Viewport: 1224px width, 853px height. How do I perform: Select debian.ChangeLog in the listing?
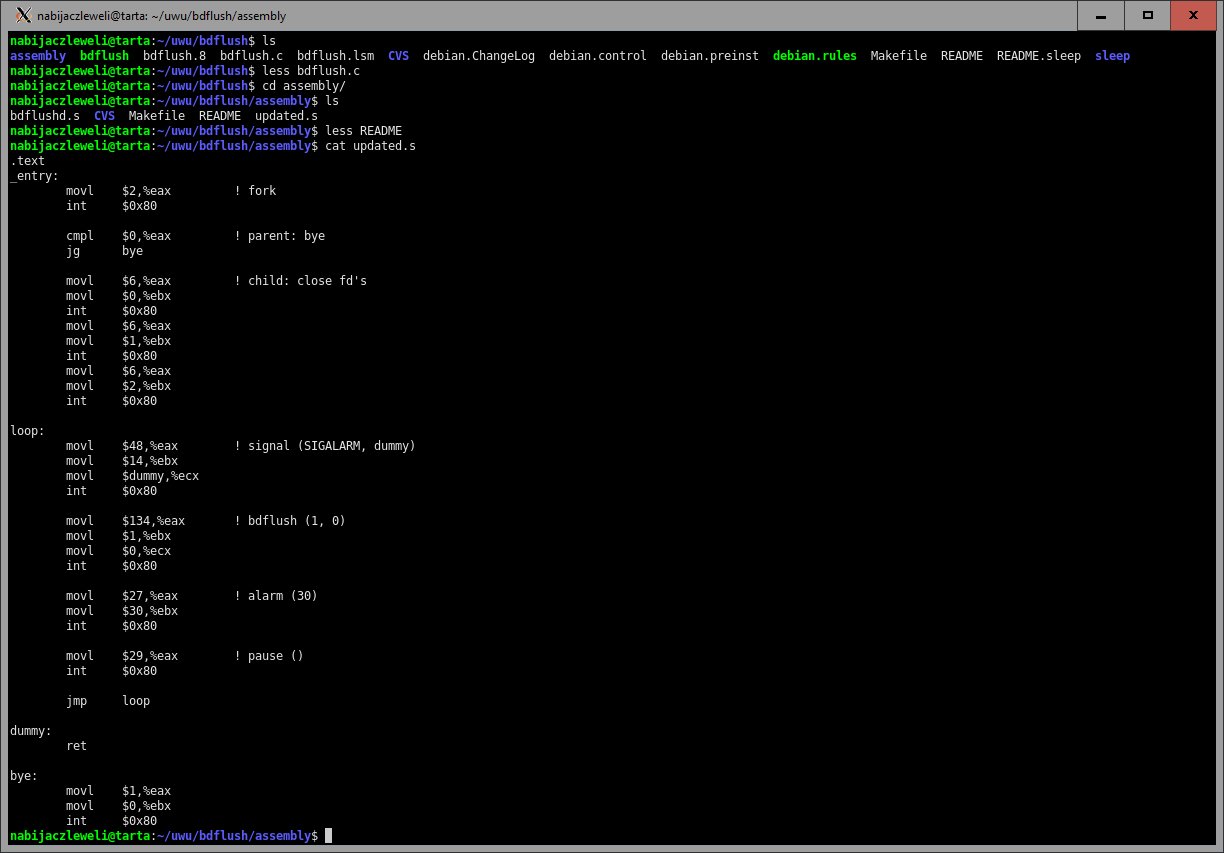(479, 56)
